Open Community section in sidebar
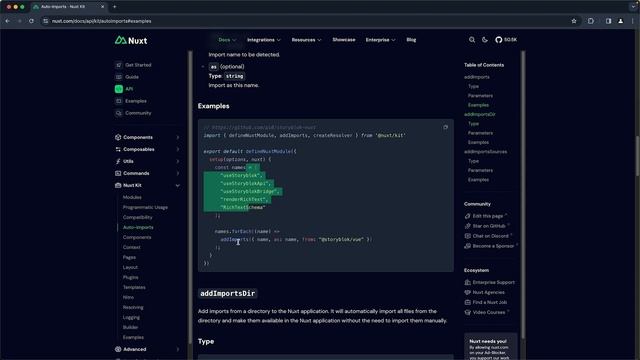The image size is (640, 360). [133, 113]
